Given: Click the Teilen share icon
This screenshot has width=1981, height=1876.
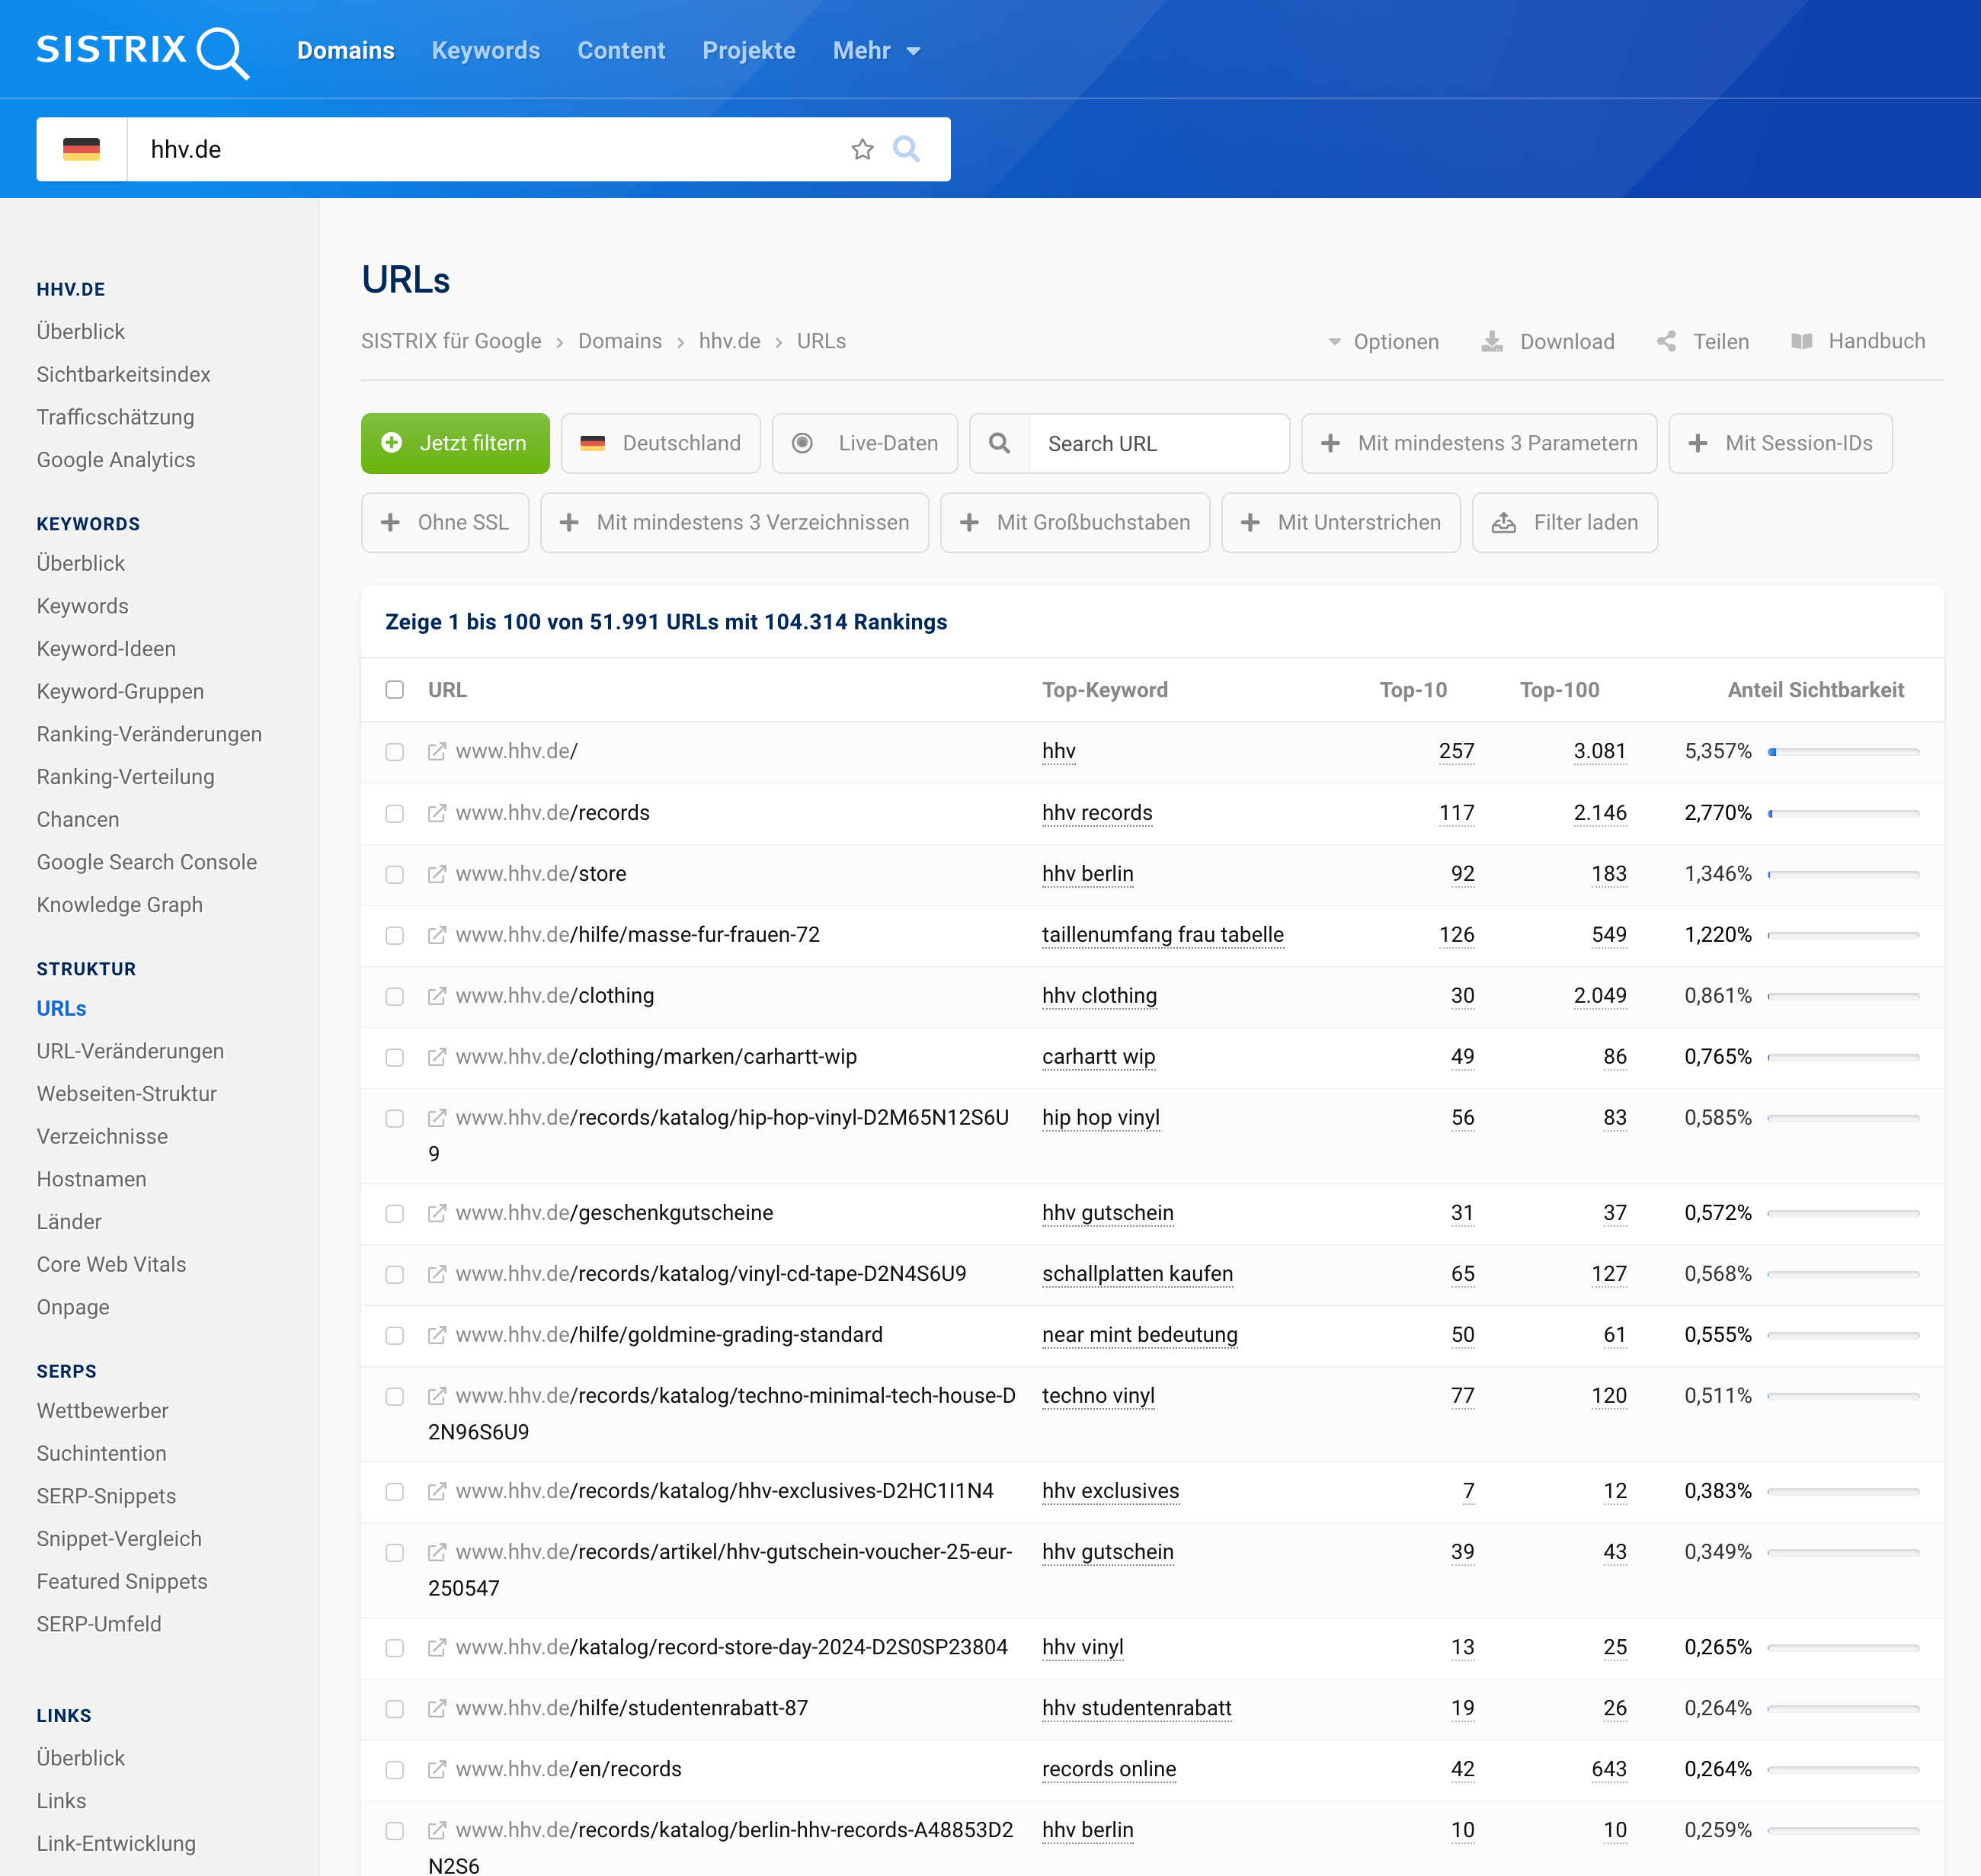Looking at the screenshot, I should (1667, 342).
